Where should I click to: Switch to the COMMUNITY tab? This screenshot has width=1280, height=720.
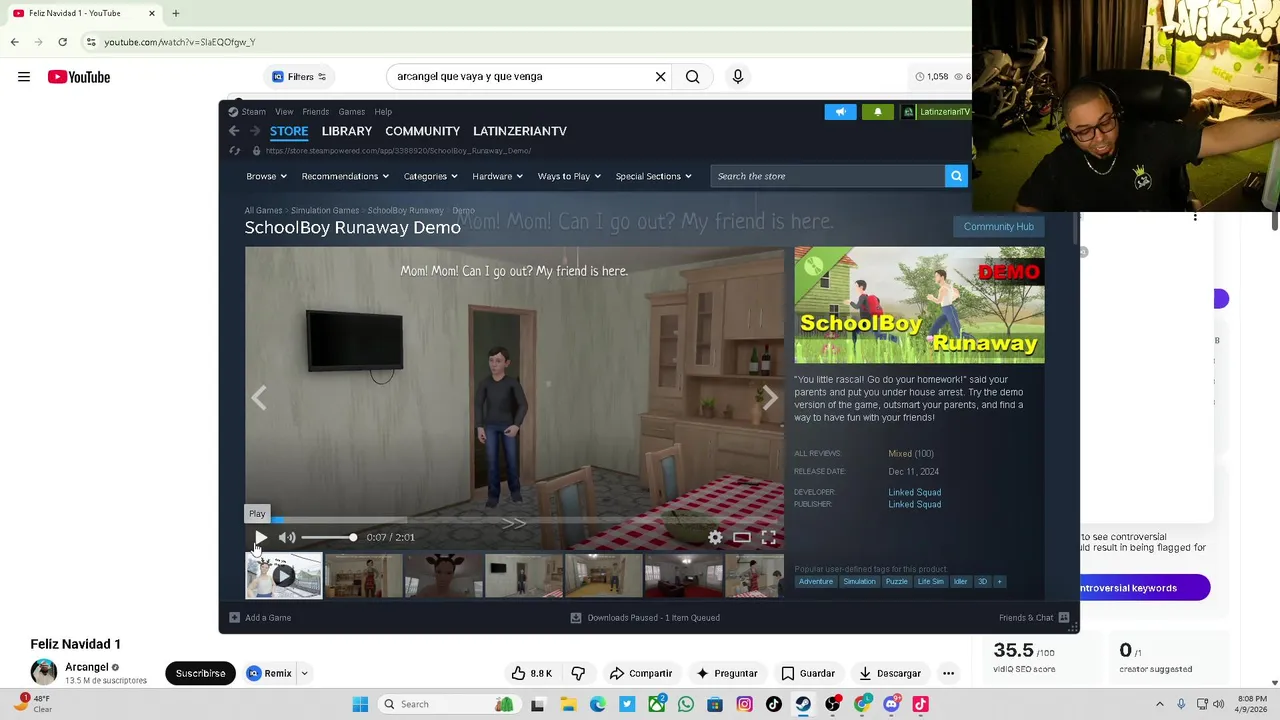[422, 131]
